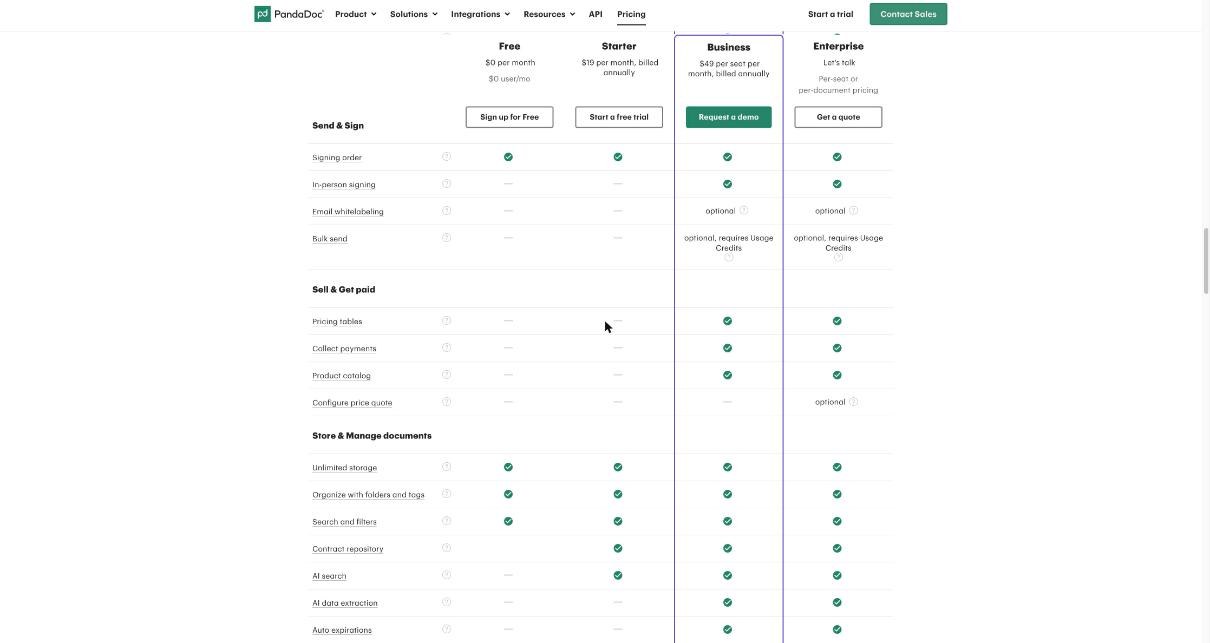Screen dimensions: 1210x643
Task: Select the Pricing nav item
Action: click(x=631, y=14)
